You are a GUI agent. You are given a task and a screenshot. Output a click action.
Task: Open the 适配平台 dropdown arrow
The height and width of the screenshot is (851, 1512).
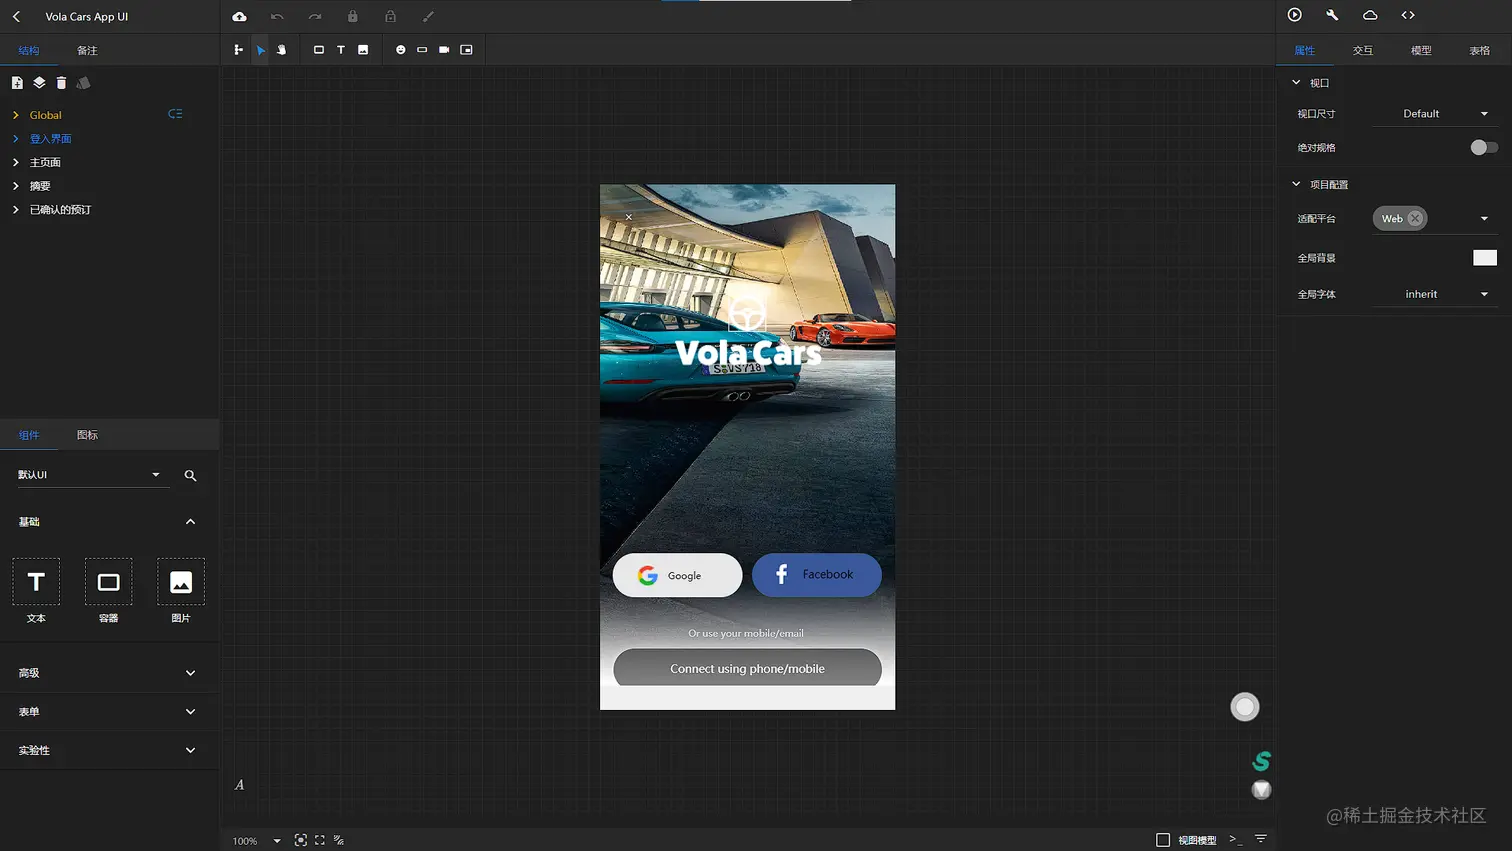pyautogui.click(x=1484, y=219)
